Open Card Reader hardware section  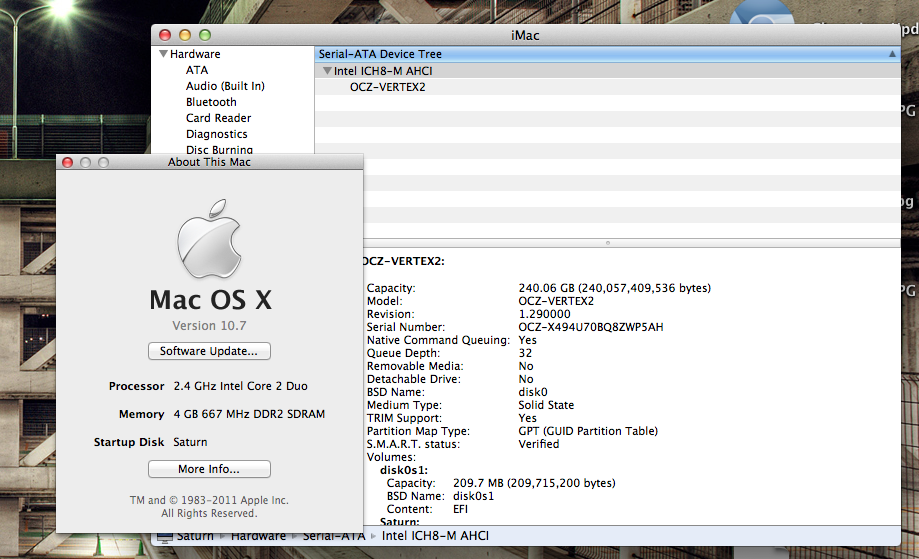218,118
